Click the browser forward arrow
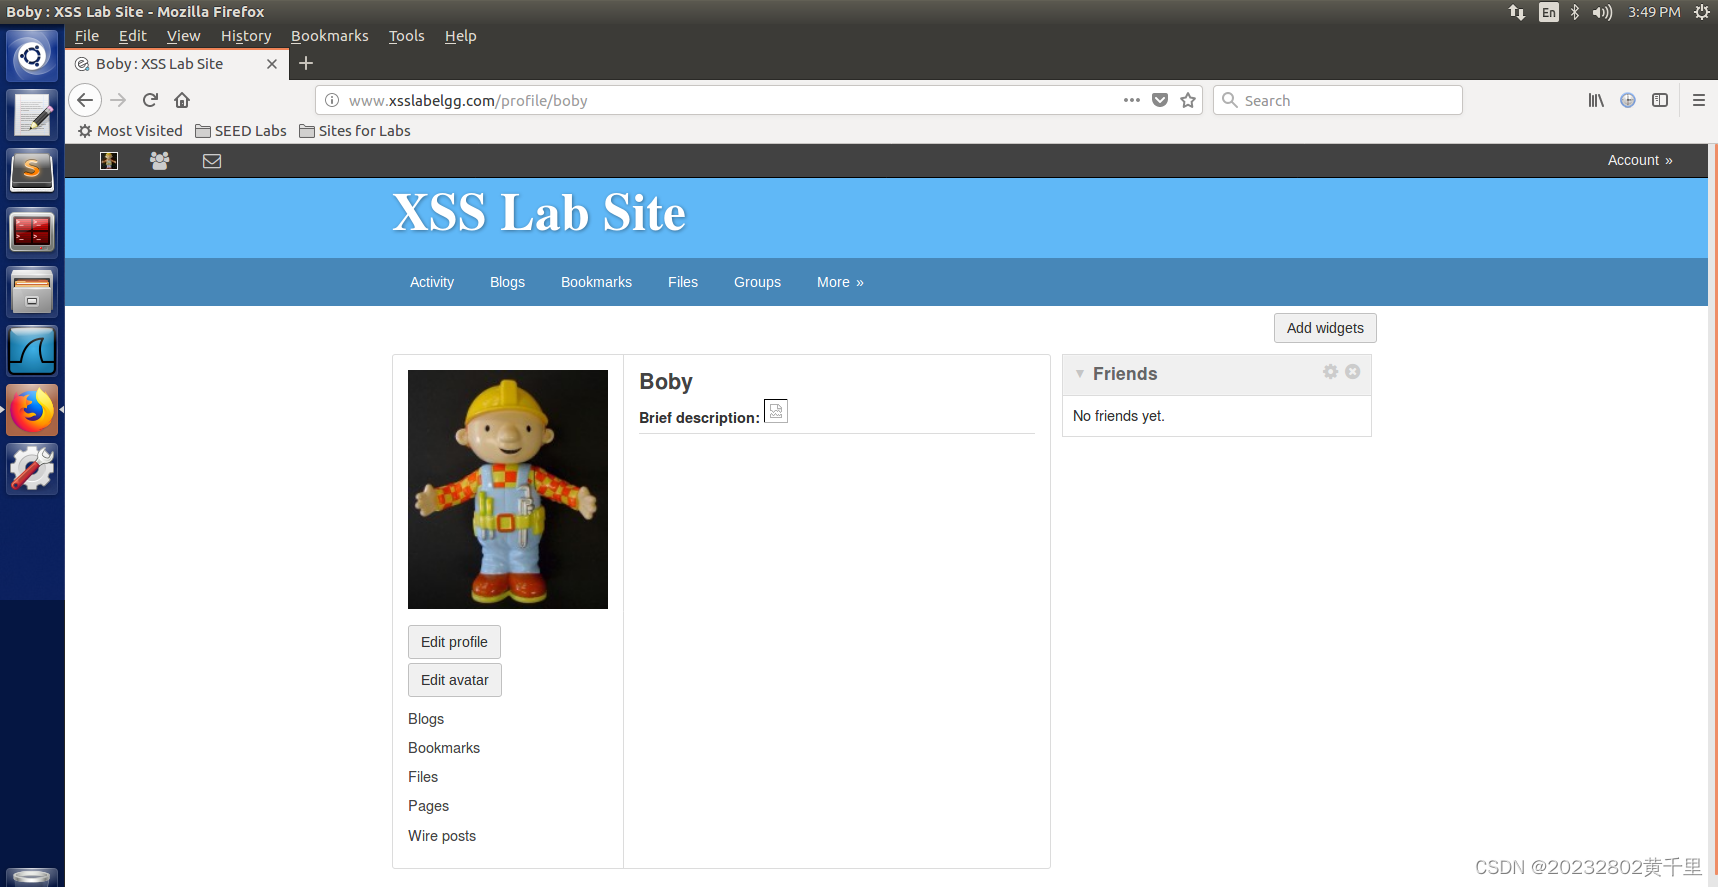Screen dimensions: 1718x887 click(x=118, y=100)
